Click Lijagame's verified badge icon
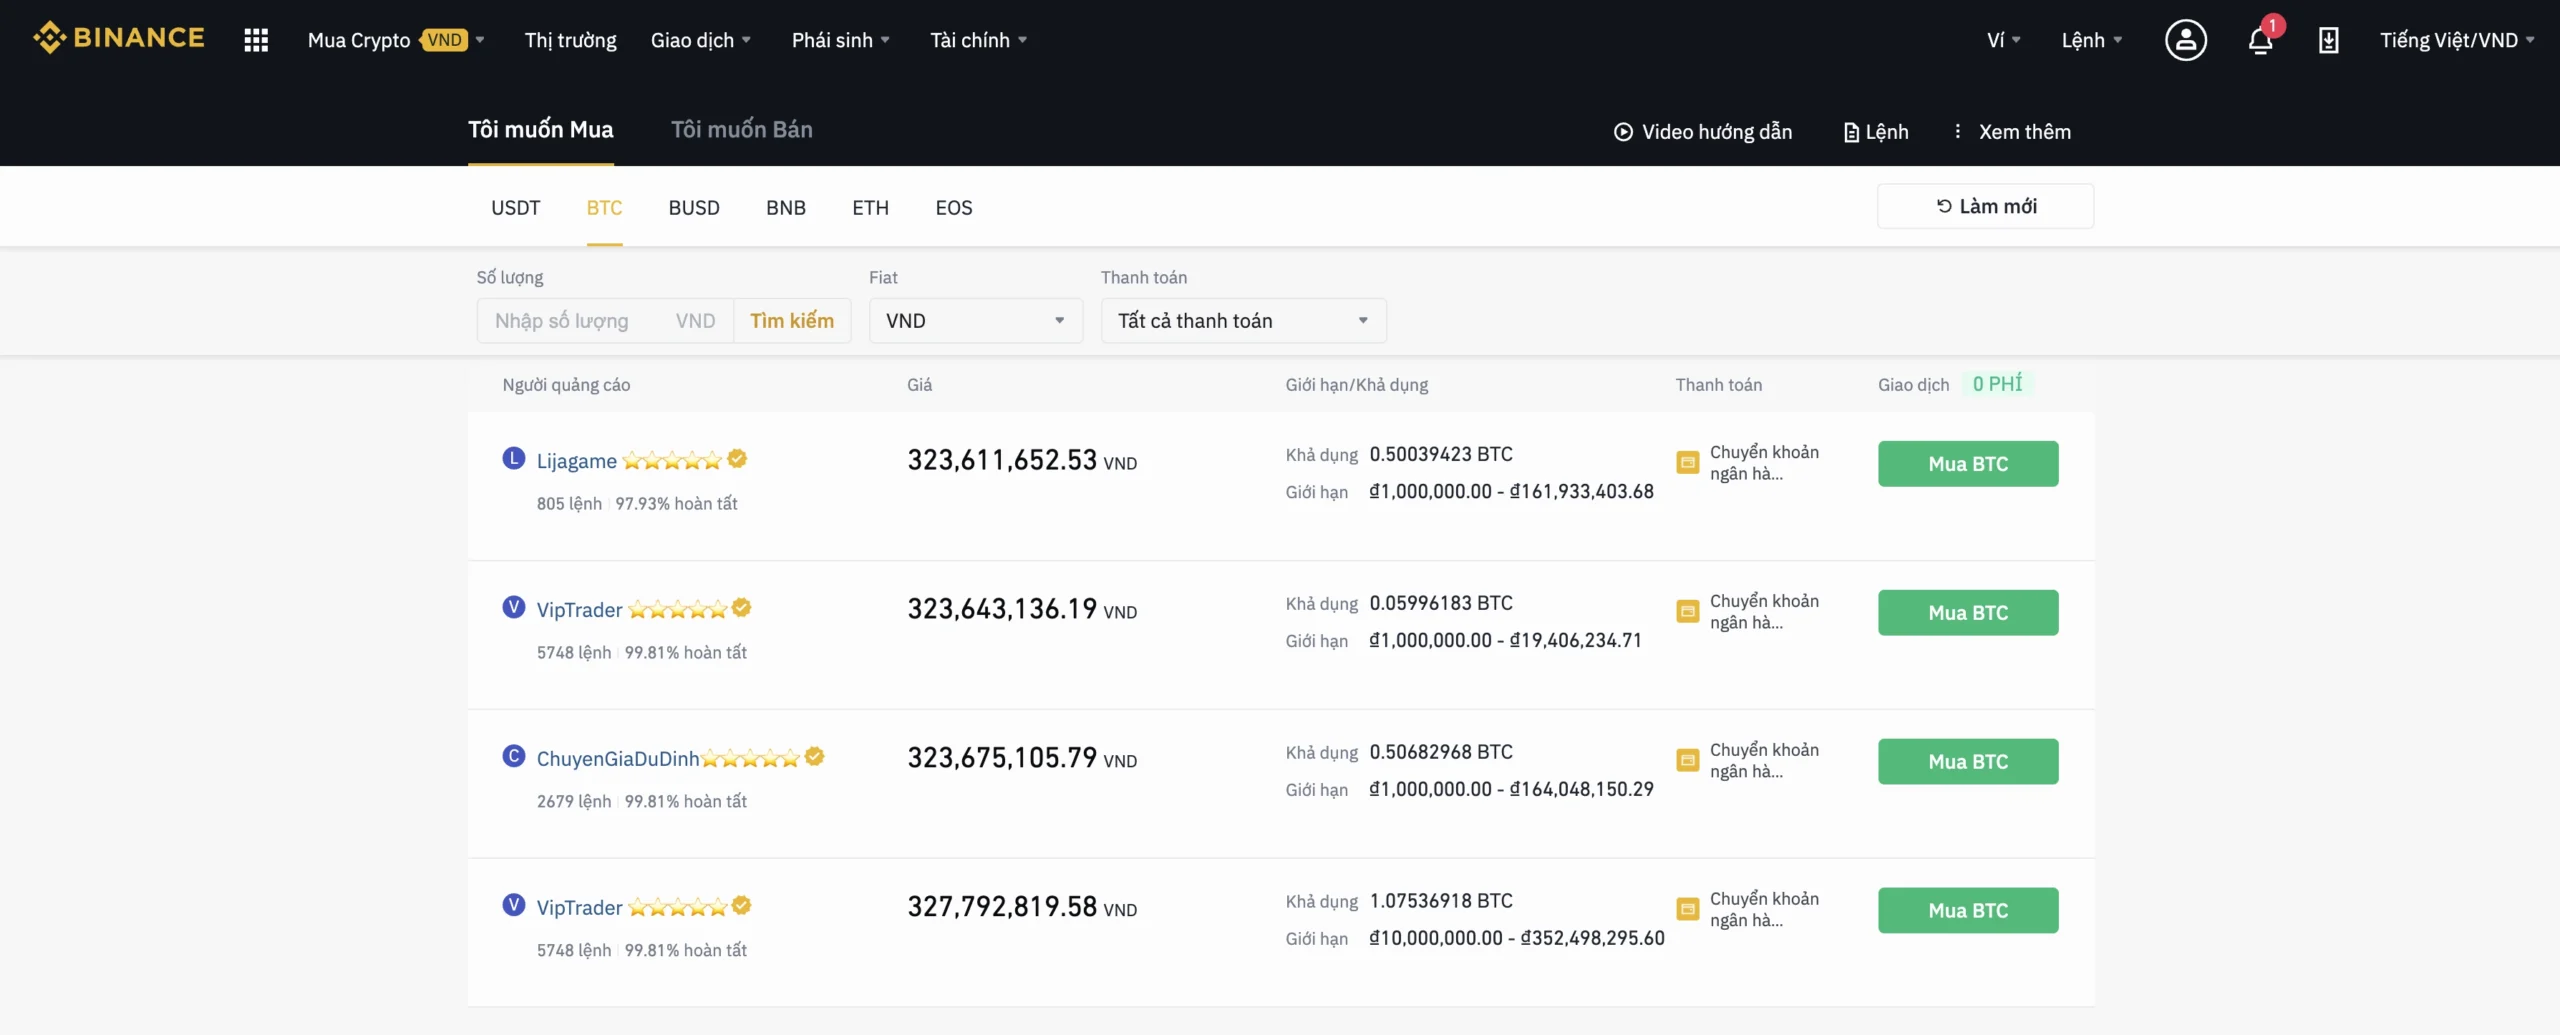 point(737,459)
